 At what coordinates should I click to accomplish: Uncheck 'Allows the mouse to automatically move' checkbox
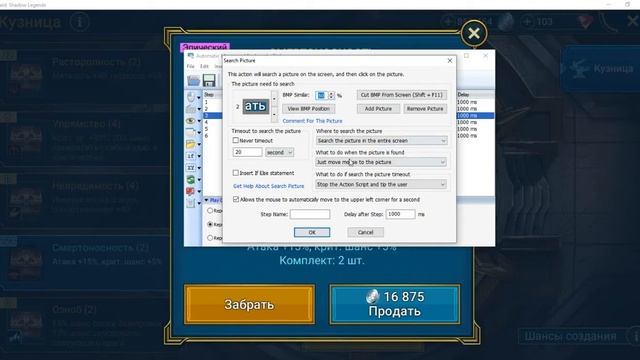click(x=236, y=199)
